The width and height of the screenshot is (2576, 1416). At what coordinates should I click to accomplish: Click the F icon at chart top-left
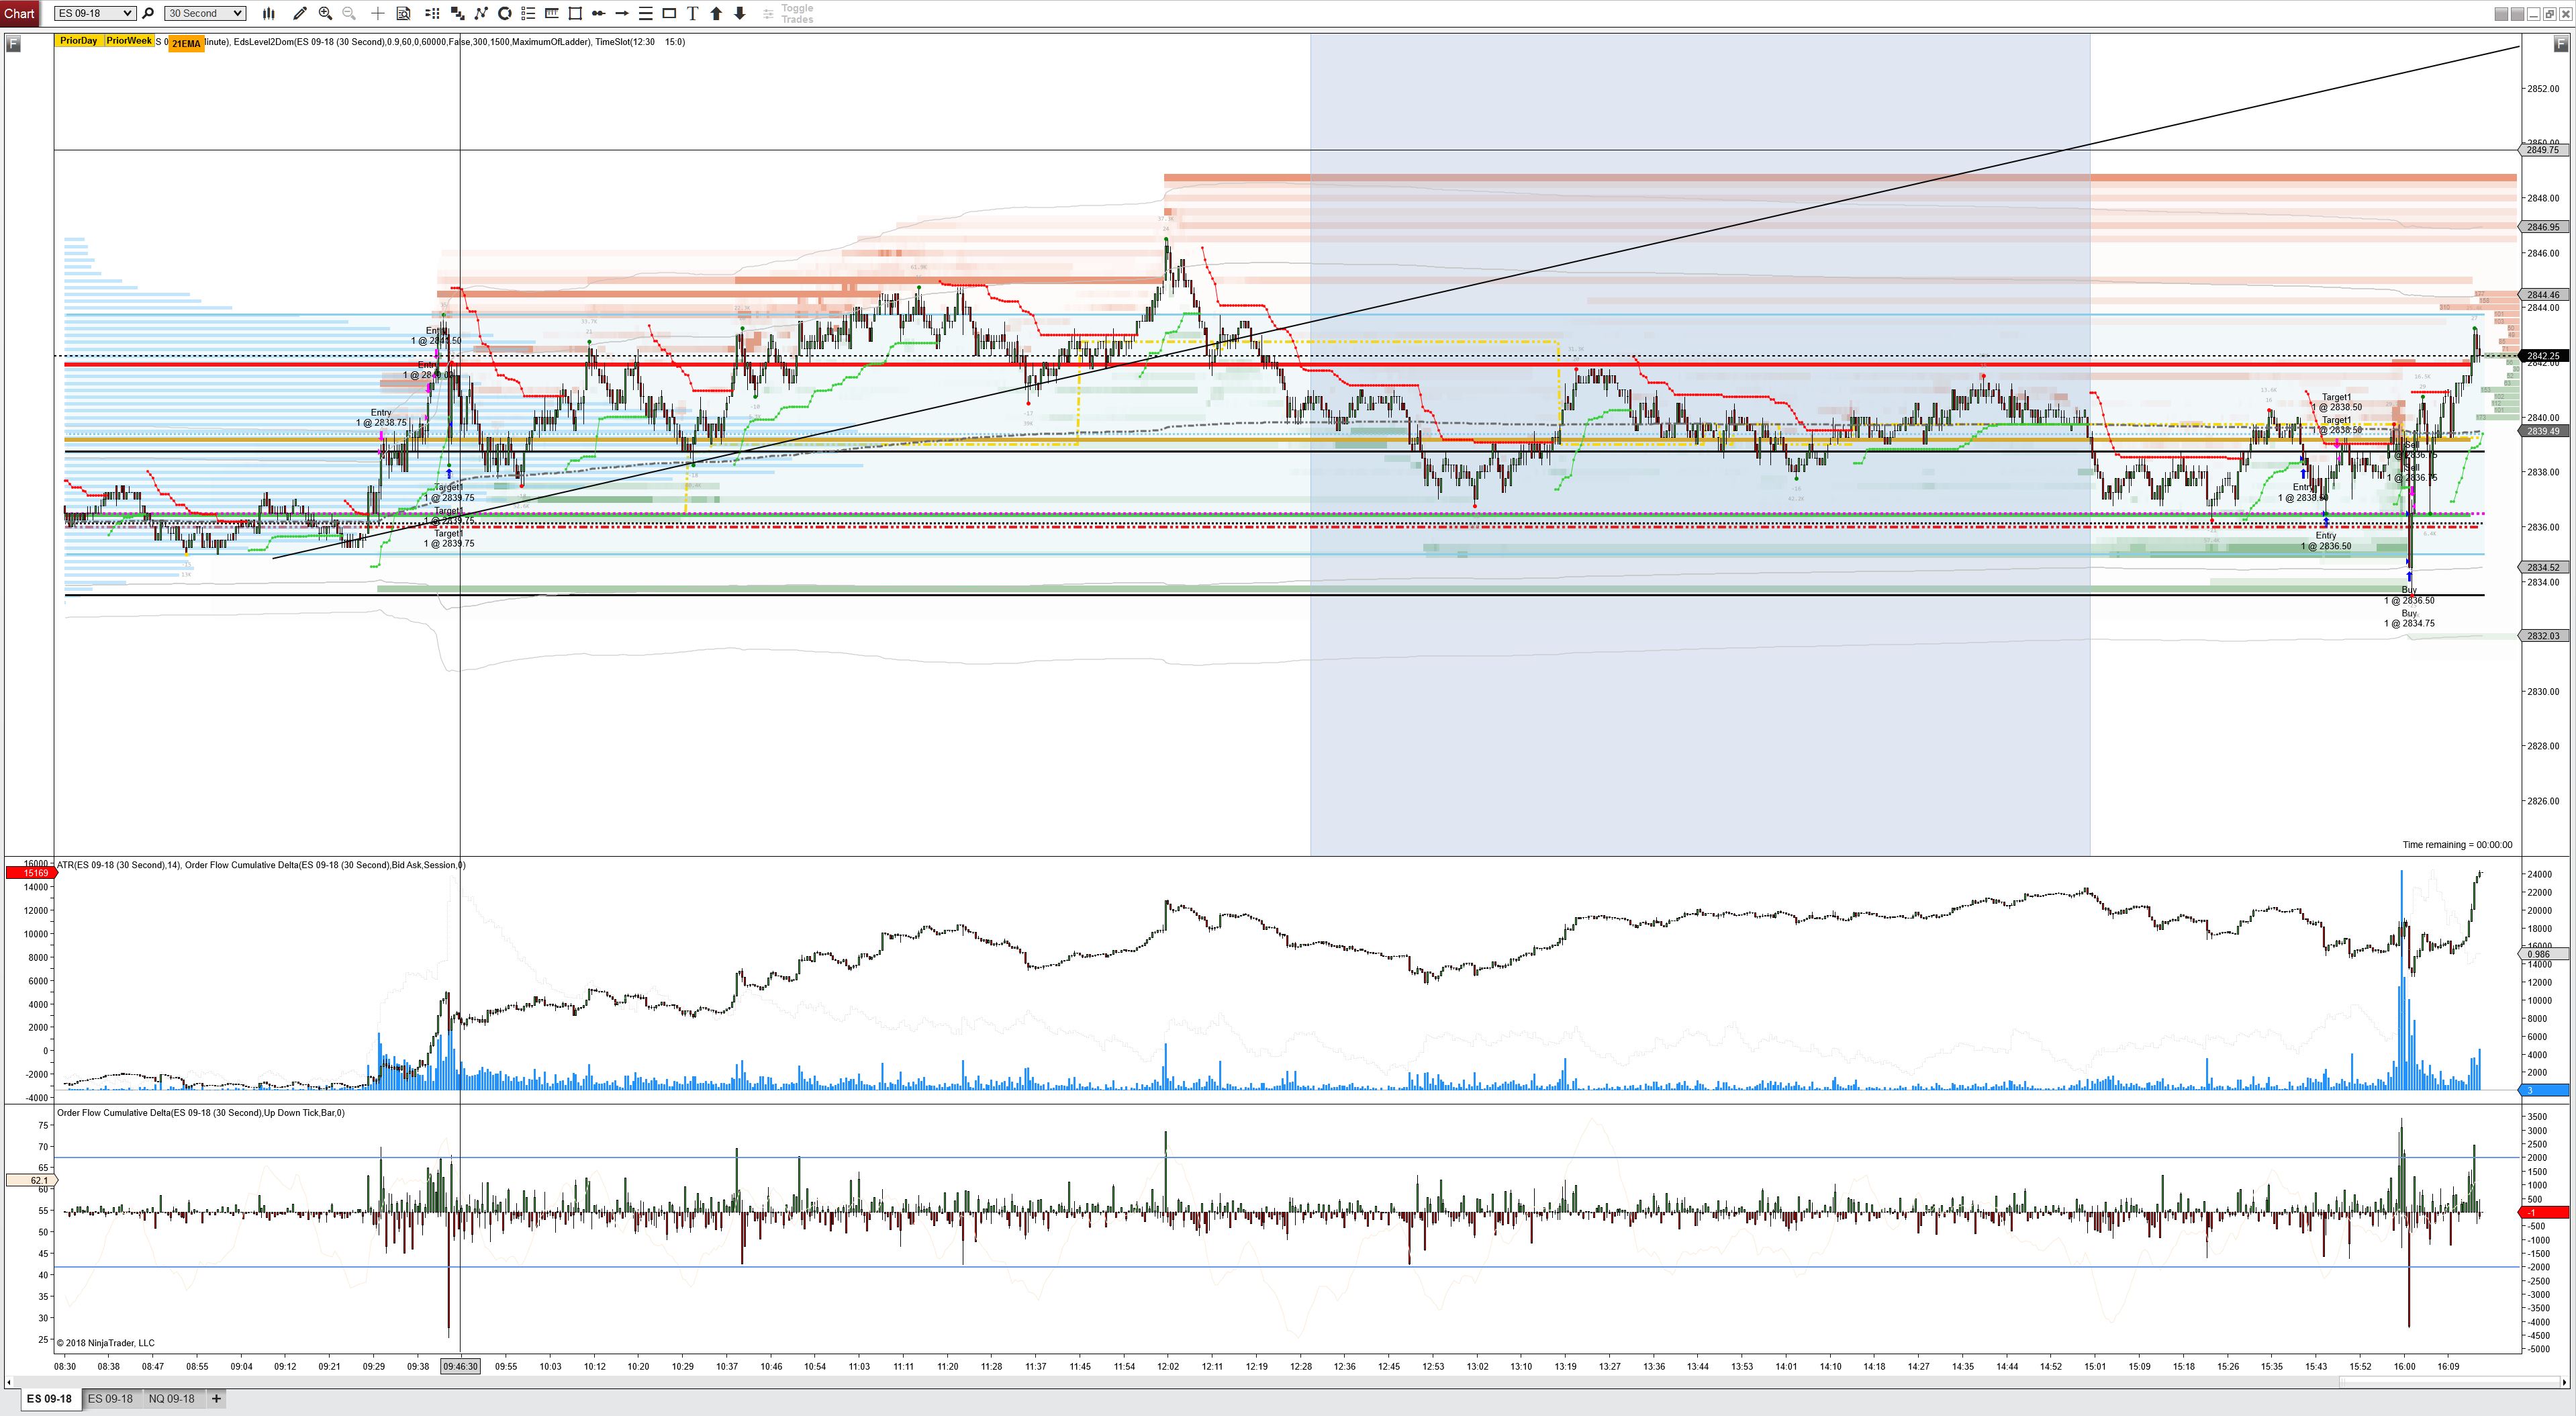[x=13, y=44]
